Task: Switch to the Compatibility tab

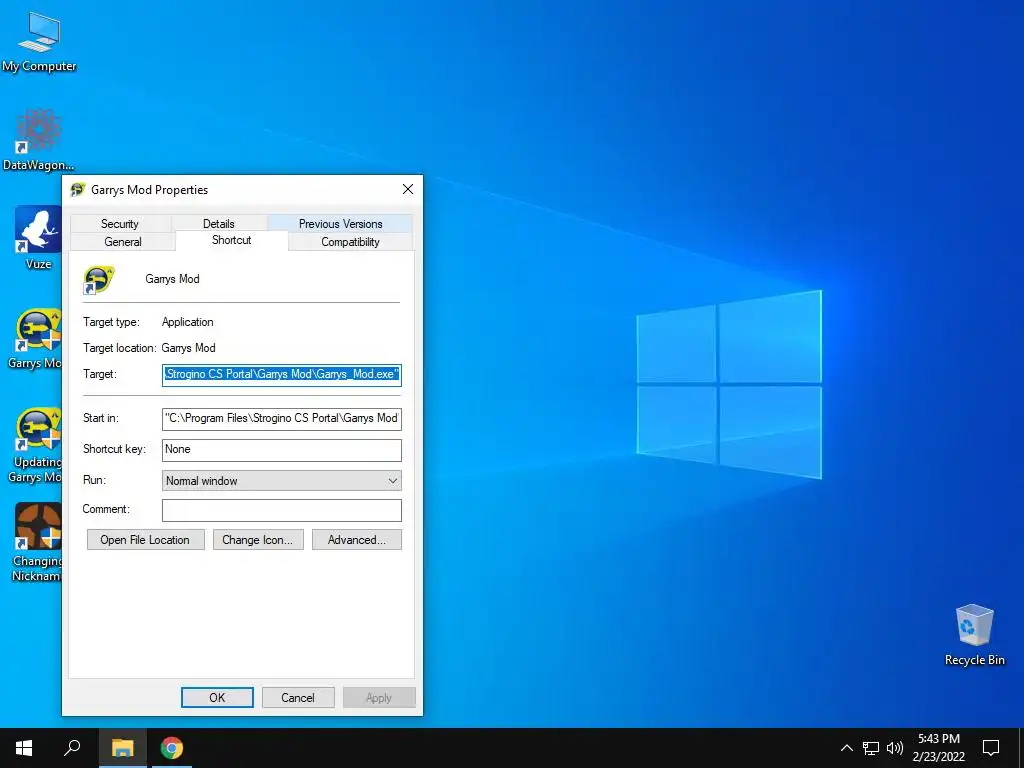Action: tap(350, 242)
